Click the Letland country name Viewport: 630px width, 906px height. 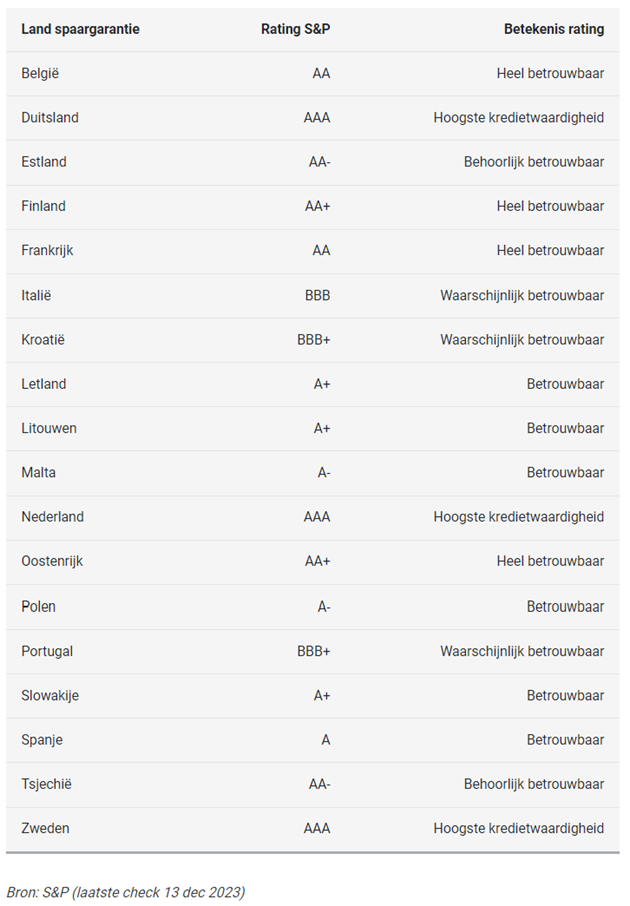tap(44, 384)
